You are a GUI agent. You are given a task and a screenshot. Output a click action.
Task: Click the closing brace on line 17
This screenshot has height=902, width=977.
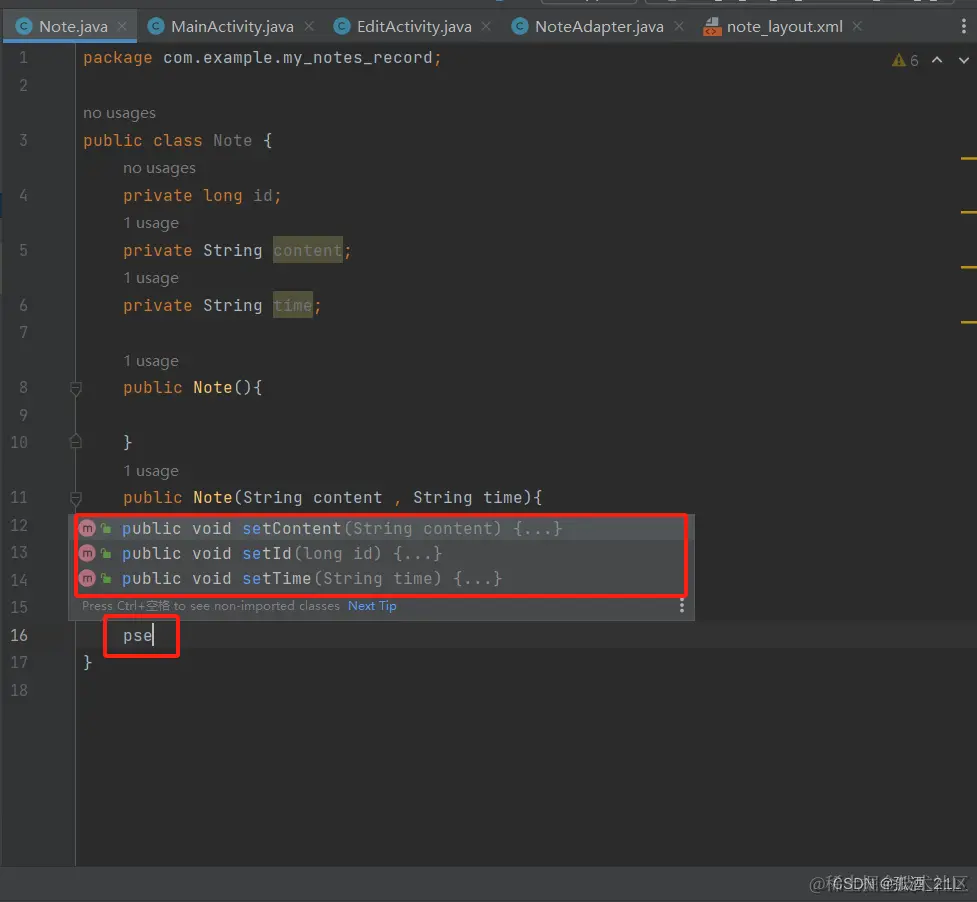(x=87, y=662)
